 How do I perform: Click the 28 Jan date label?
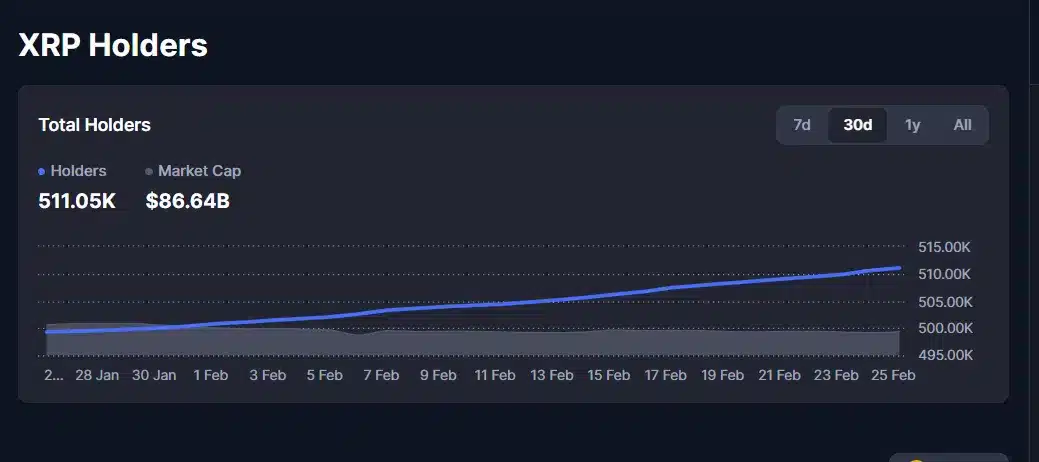(97, 375)
